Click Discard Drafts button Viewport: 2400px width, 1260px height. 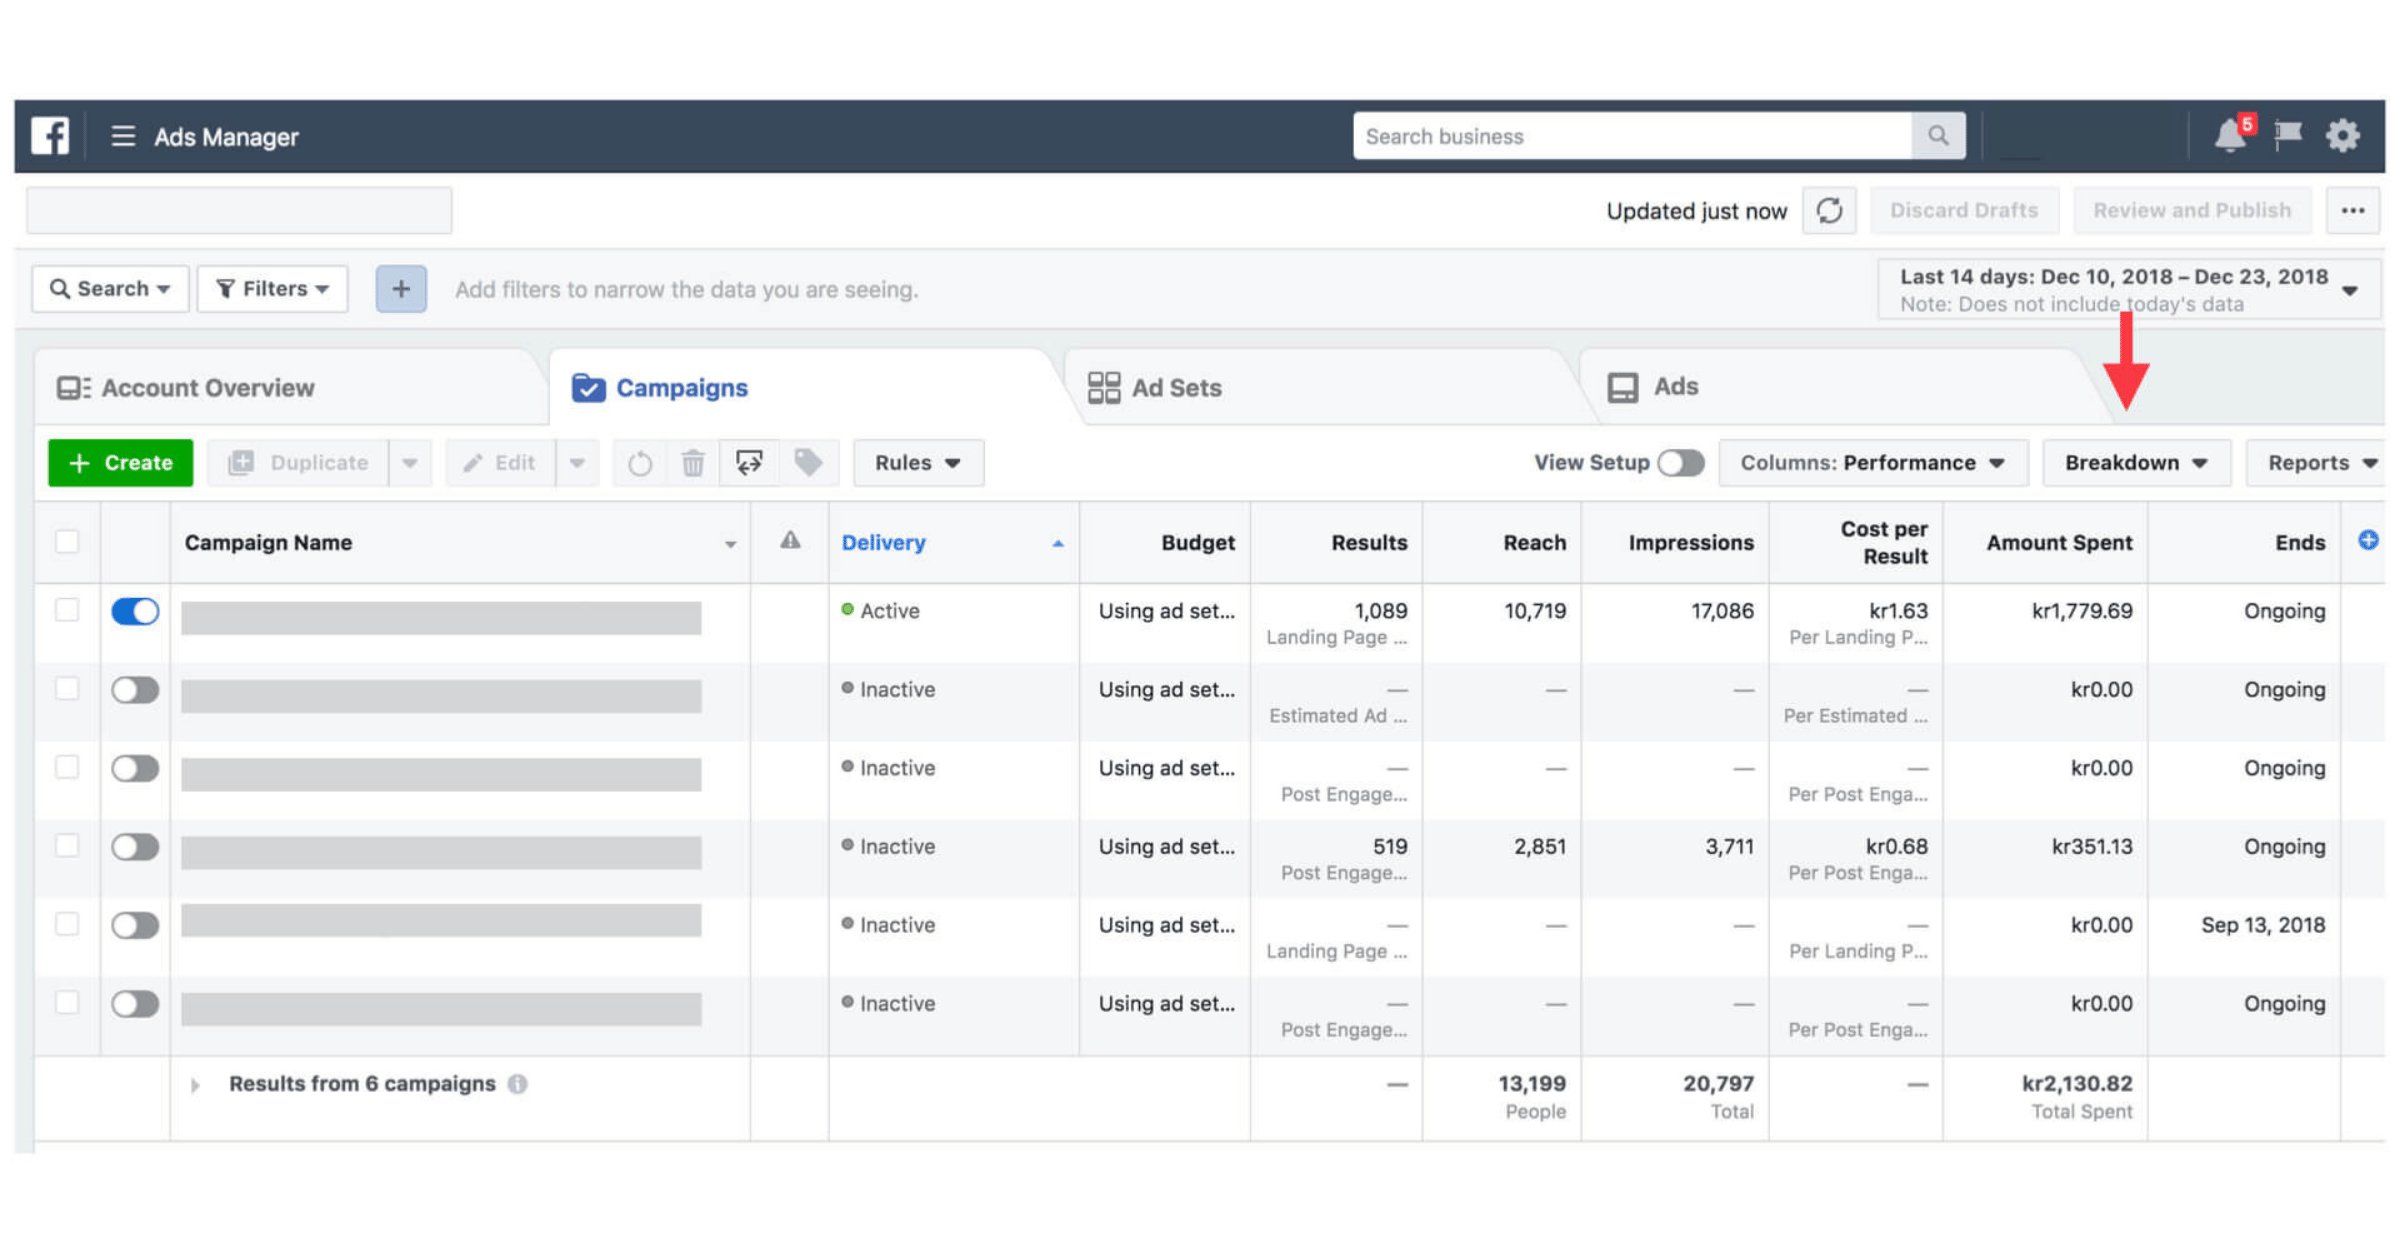click(x=1964, y=211)
